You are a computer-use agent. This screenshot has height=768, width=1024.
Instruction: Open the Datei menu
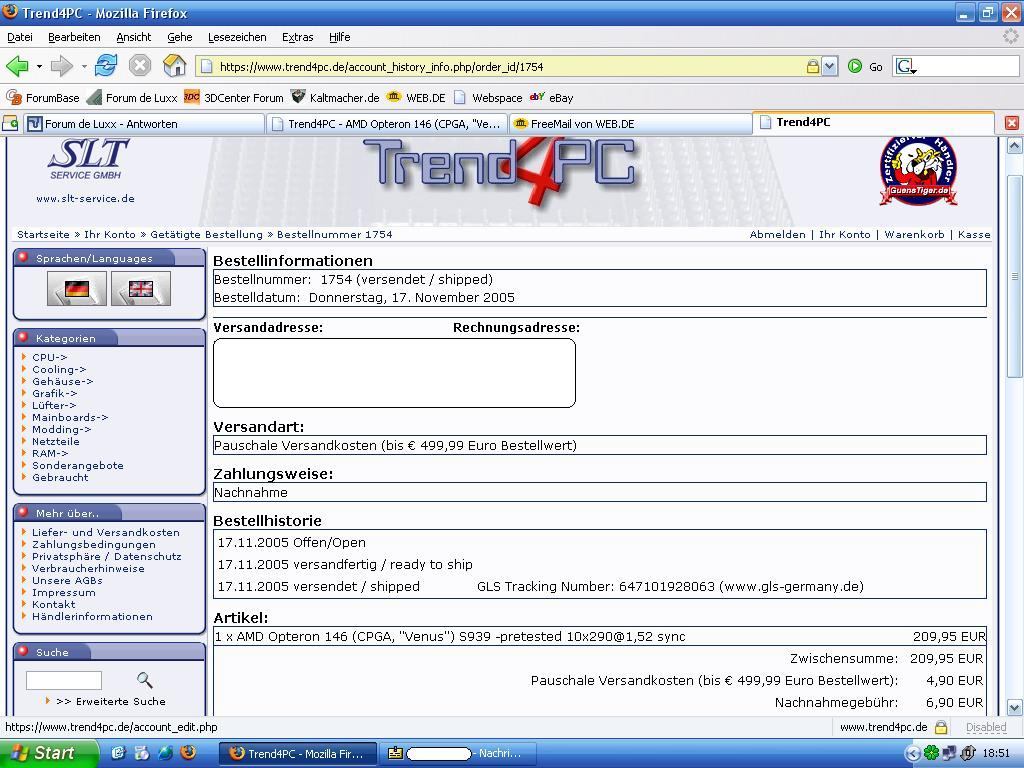pos(20,37)
